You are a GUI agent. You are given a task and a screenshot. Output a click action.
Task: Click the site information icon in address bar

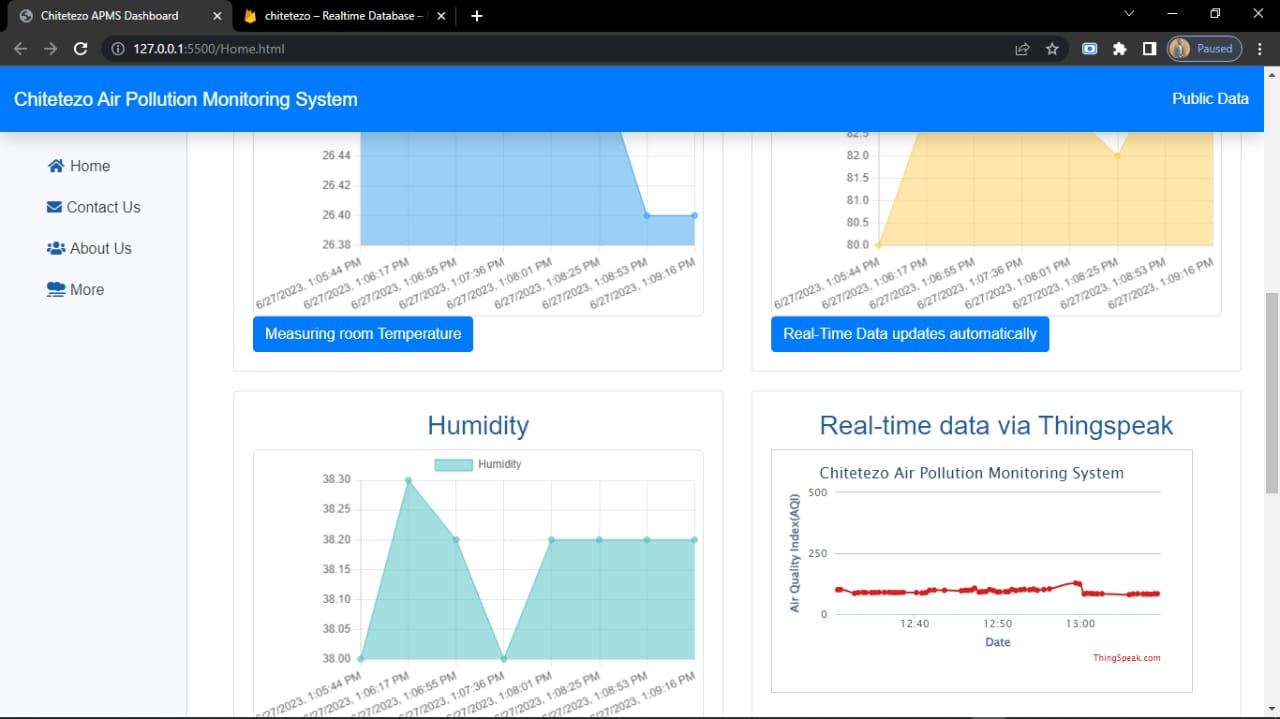117,48
